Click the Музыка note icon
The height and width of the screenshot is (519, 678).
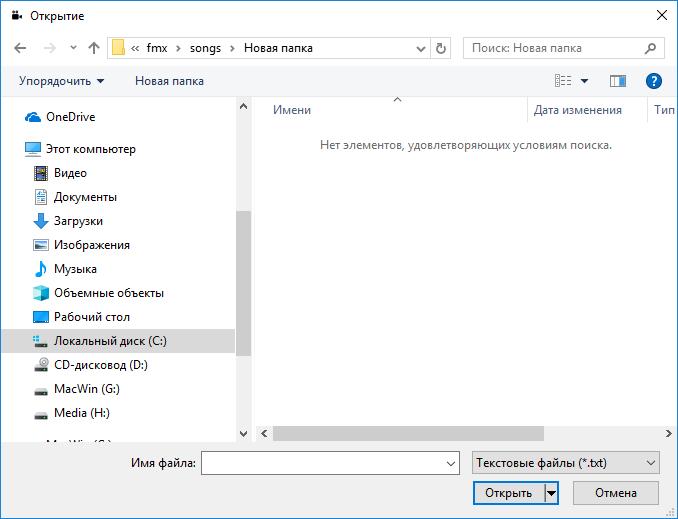tap(41, 269)
